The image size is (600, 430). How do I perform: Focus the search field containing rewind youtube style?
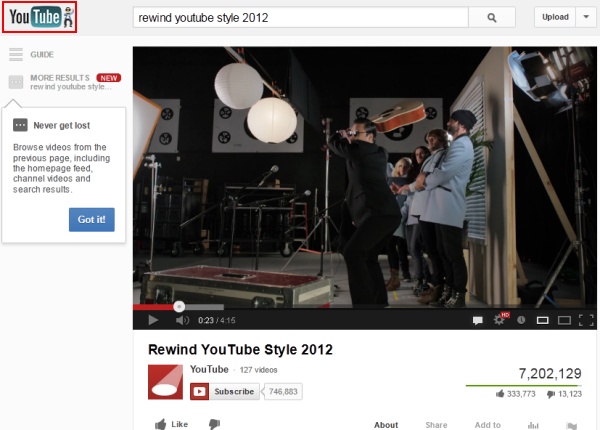click(301, 18)
